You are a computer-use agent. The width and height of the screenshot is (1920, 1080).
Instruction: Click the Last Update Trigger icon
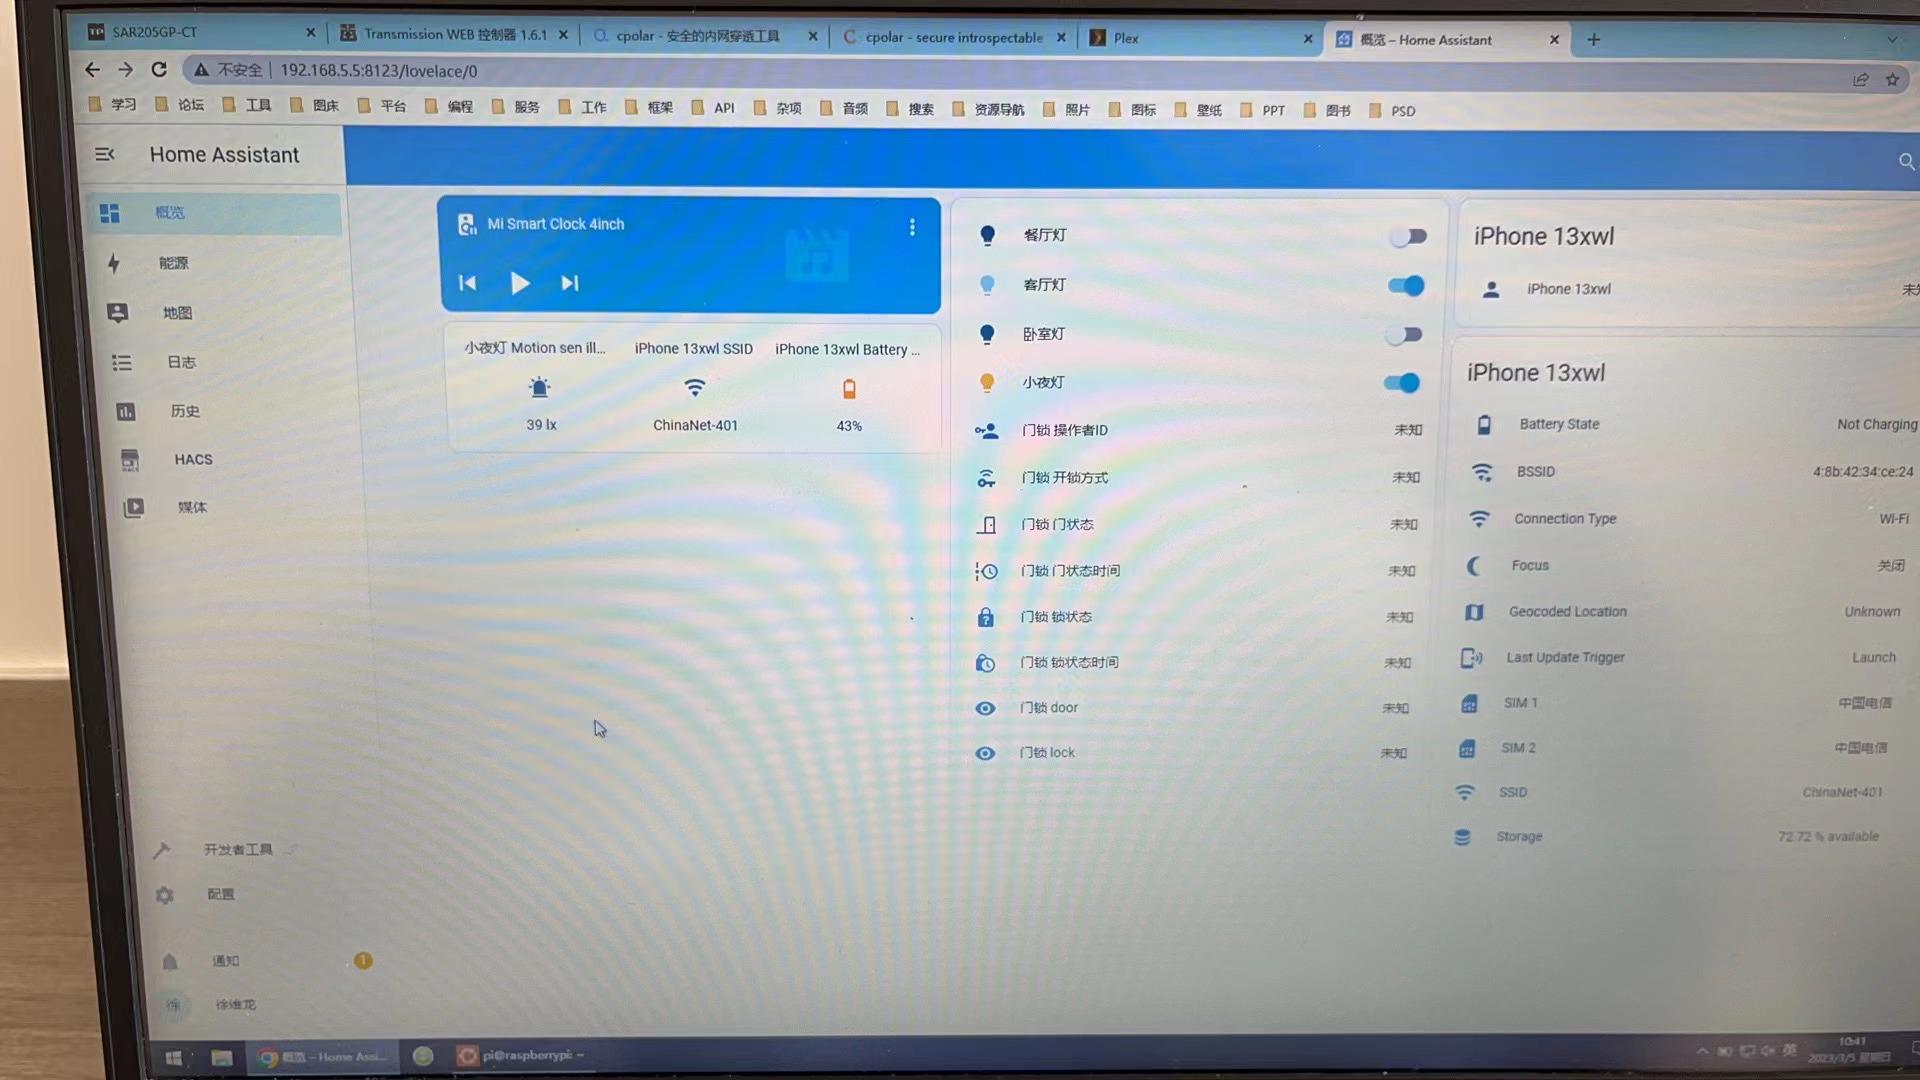coord(1471,658)
